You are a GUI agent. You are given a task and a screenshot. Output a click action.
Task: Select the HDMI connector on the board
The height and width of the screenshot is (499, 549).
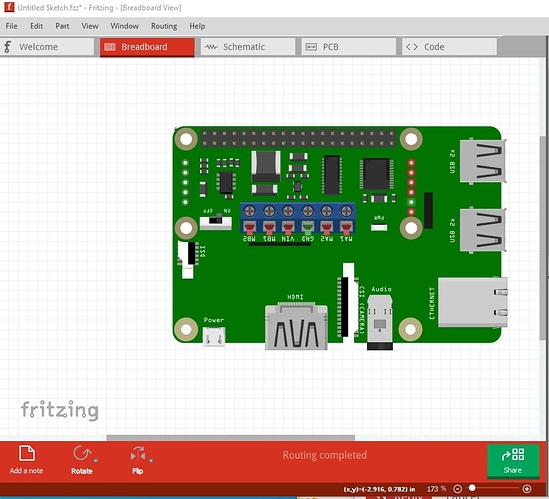tap(296, 327)
